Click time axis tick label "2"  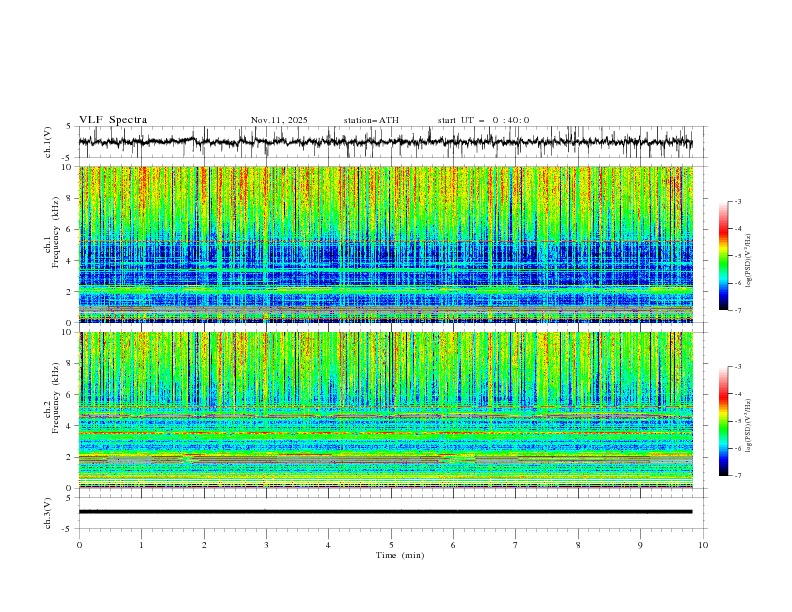204,545
